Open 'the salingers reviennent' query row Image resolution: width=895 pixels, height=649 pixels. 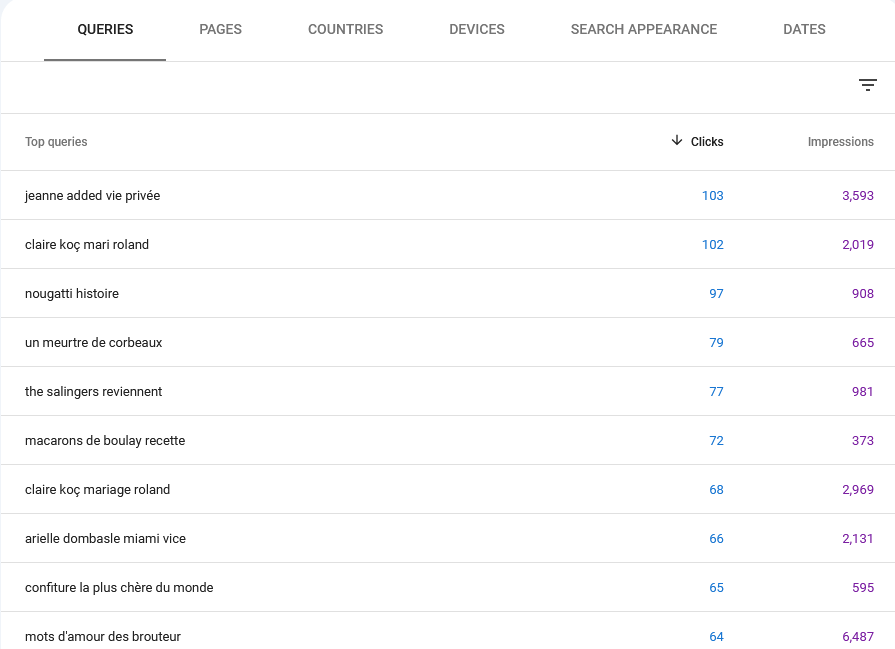click(93, 391)
